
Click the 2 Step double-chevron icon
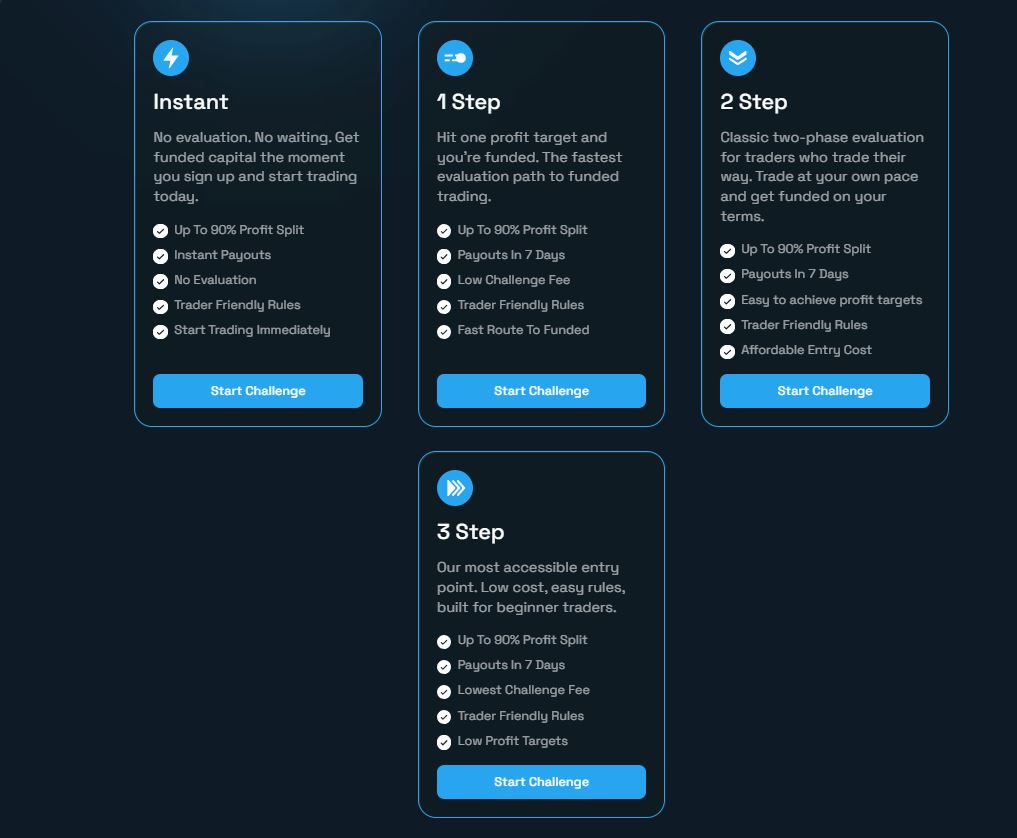[738, 58]
